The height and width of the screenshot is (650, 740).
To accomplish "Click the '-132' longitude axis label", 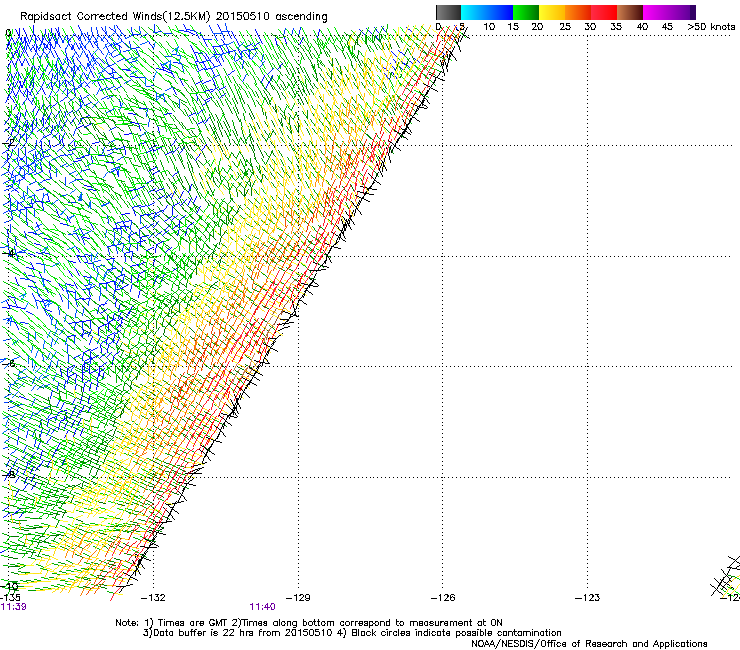I will pos(153,598).
